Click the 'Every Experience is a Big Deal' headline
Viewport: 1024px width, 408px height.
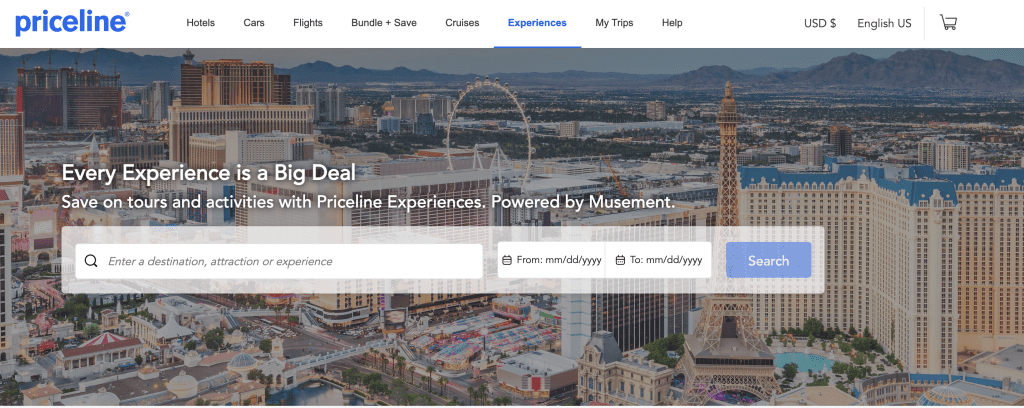(x=209, y=172)
